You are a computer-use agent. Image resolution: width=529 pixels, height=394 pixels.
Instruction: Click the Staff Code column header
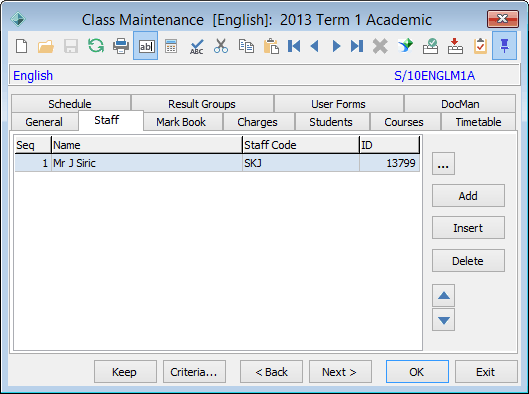(301, 145)
